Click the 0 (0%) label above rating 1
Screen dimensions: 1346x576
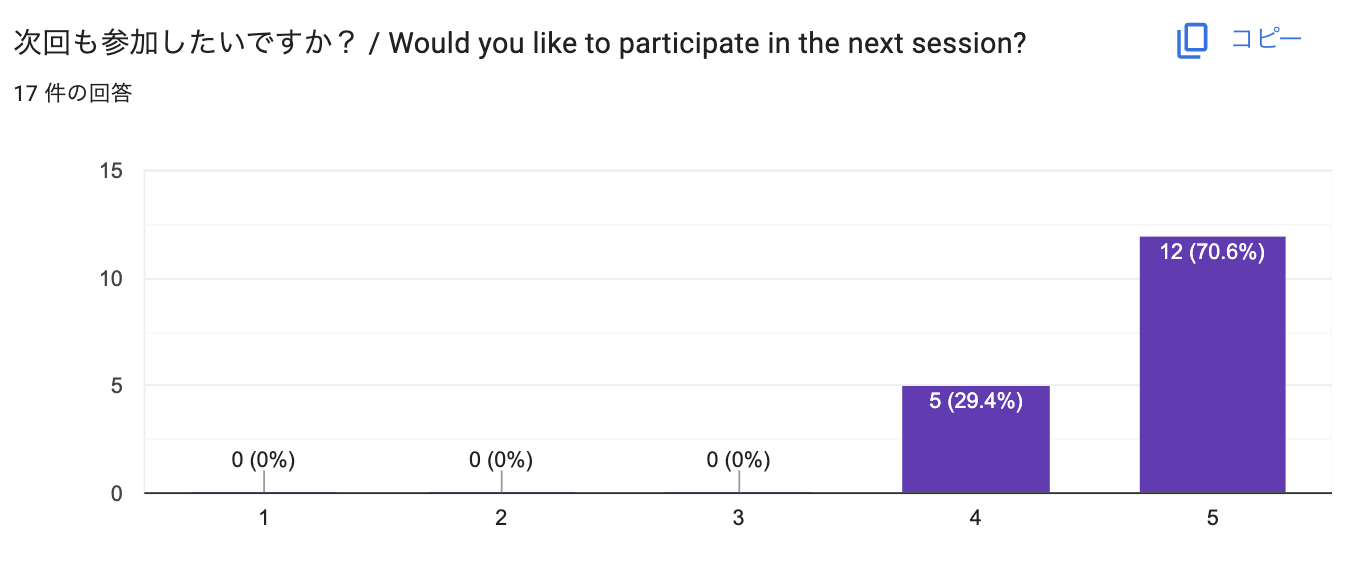point(263,461)
